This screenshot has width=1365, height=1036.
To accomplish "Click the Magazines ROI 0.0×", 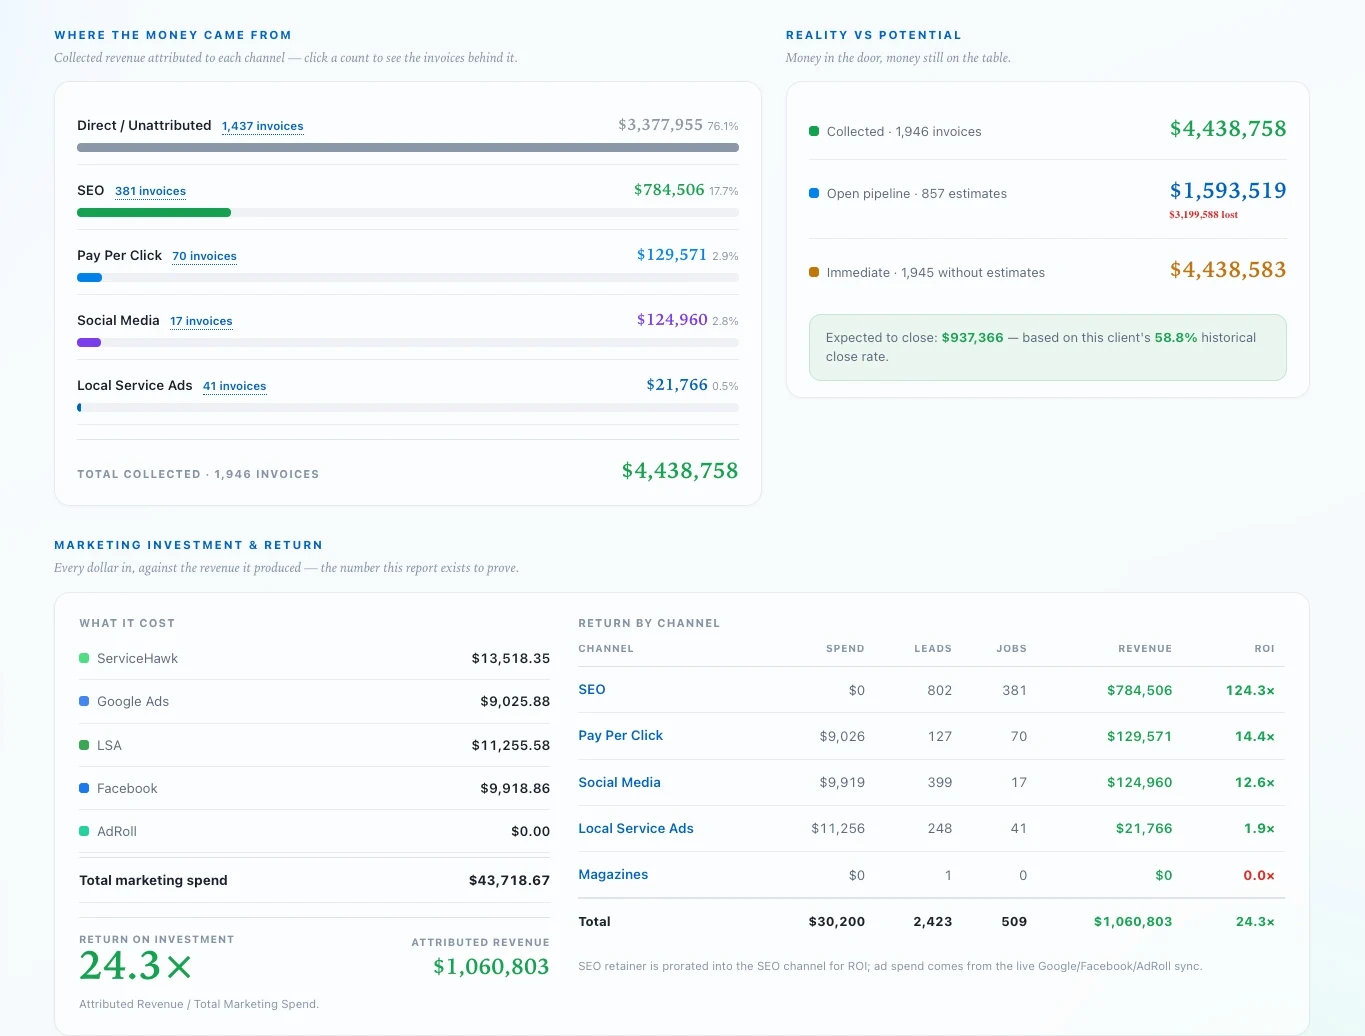I will click(x=1259, y=875).
